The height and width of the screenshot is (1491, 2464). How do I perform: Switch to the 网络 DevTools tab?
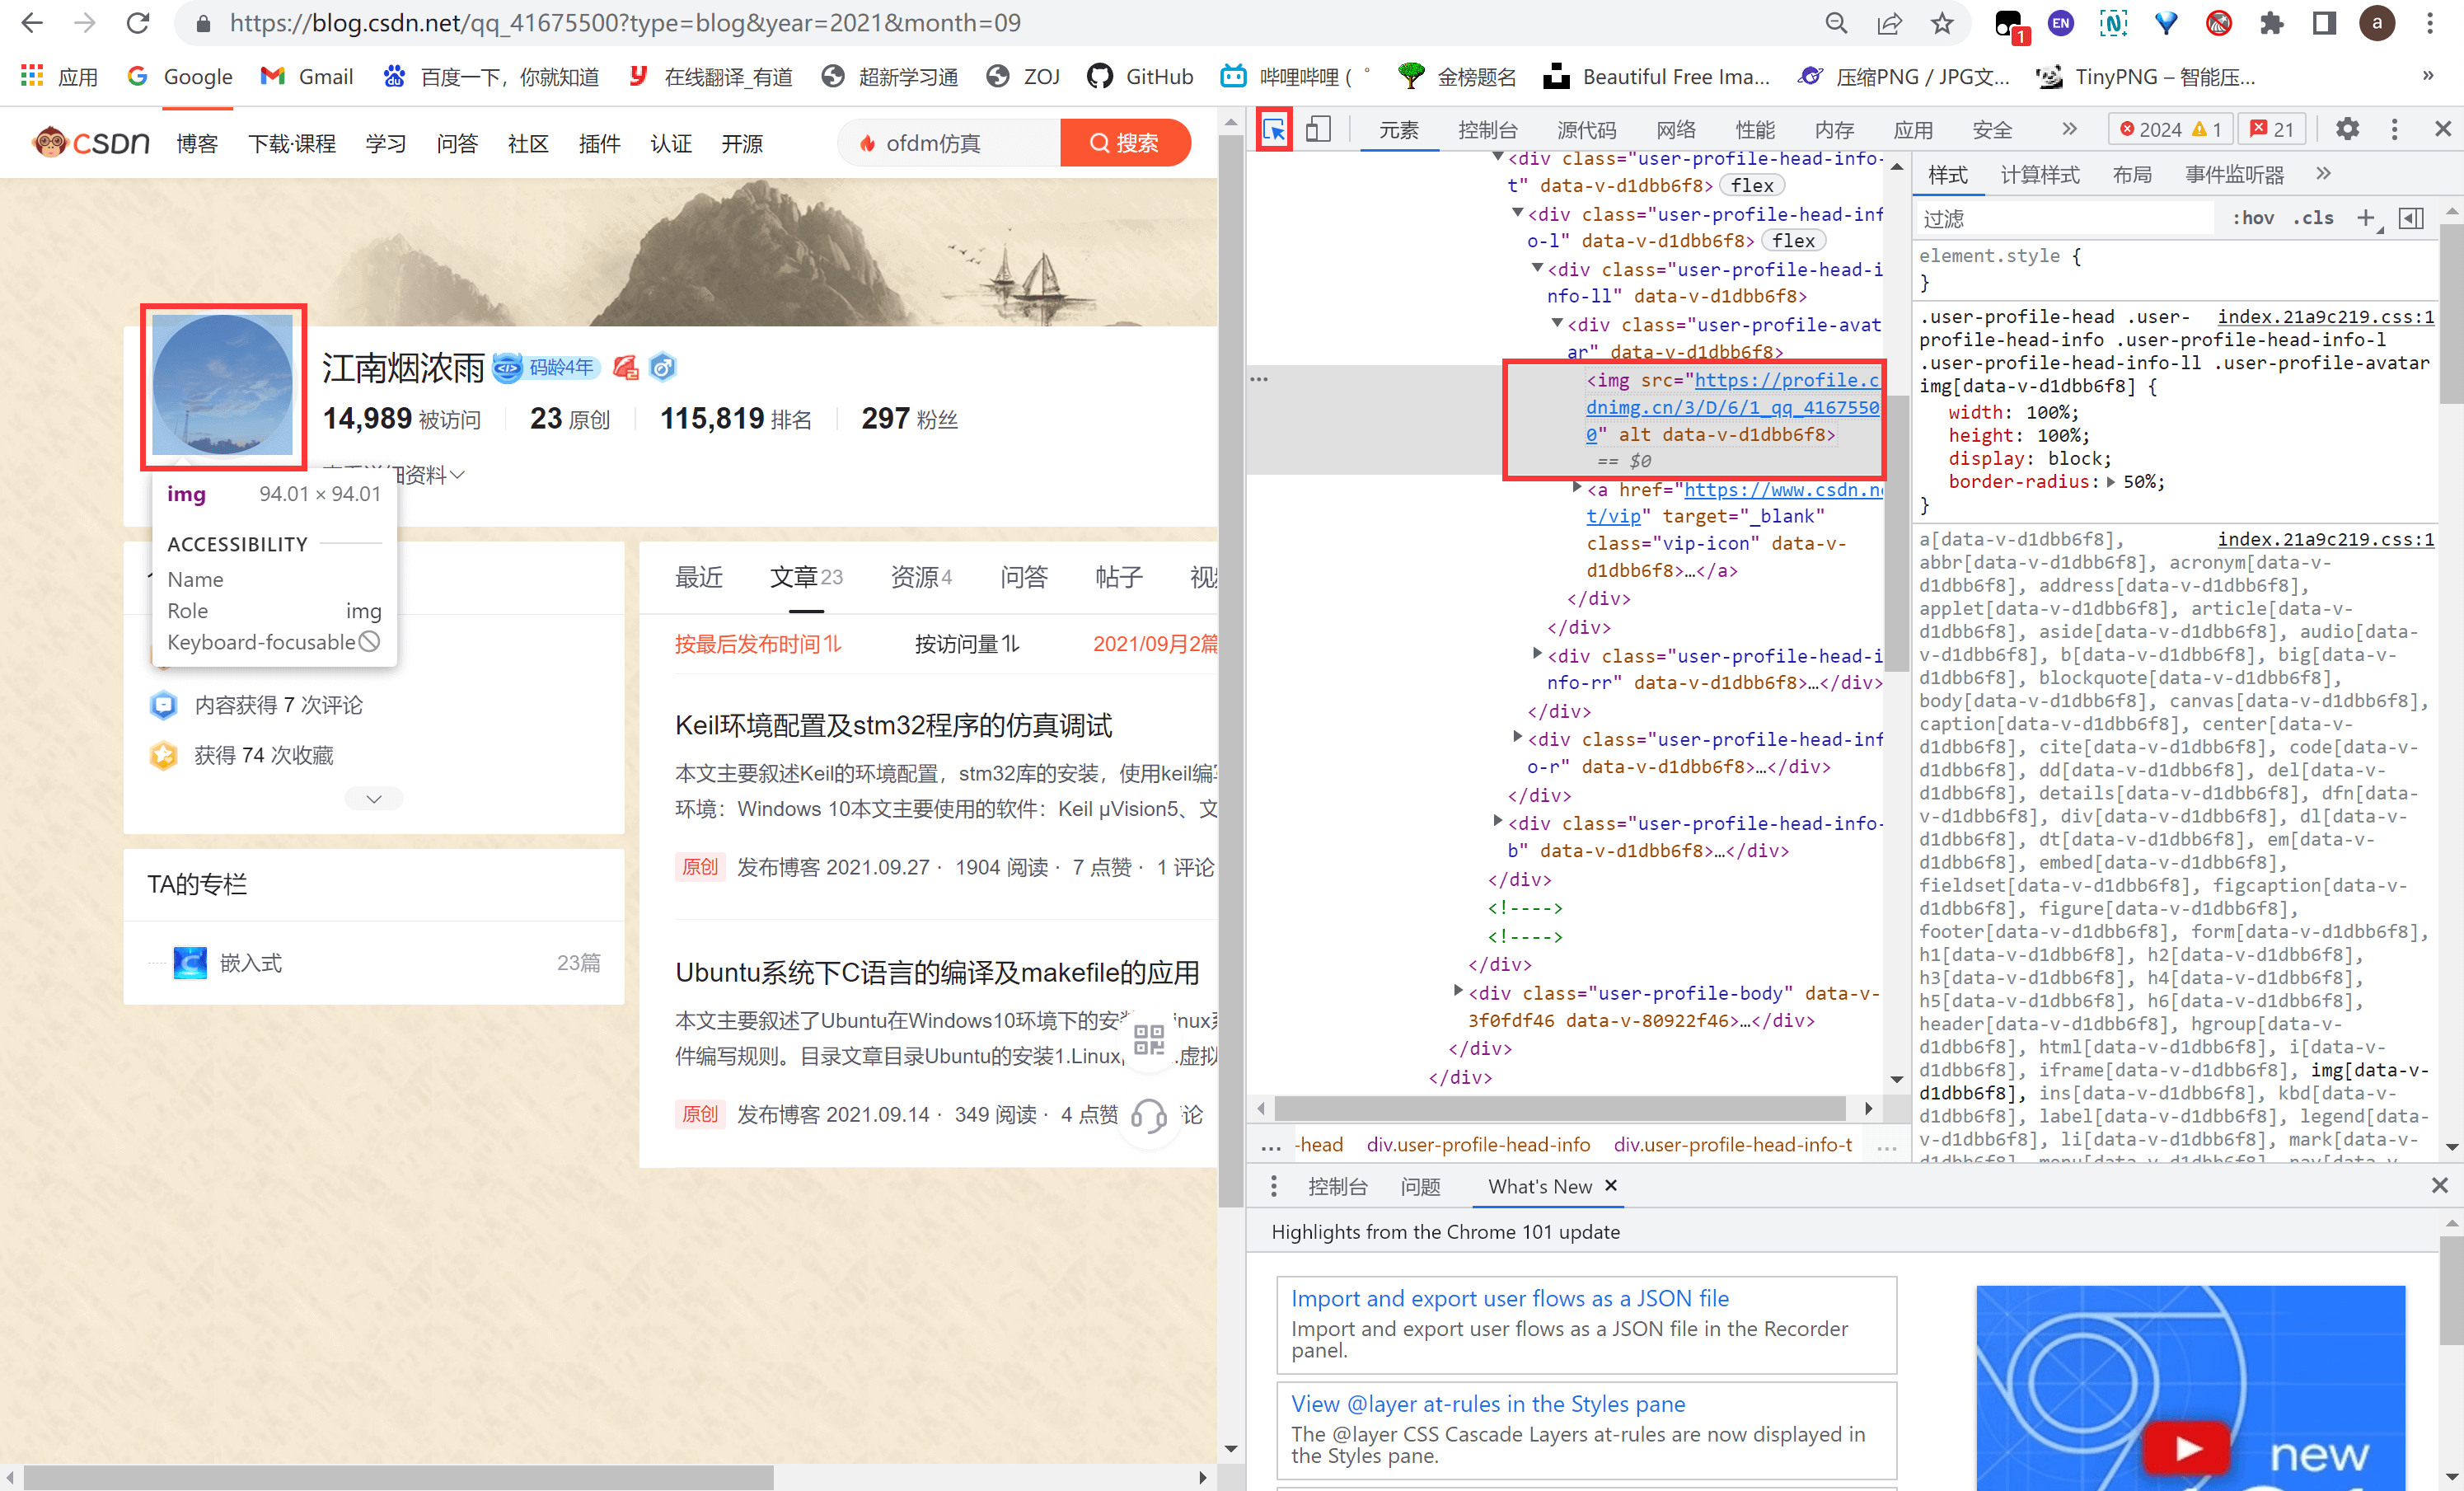click(x=1676, y=129)
